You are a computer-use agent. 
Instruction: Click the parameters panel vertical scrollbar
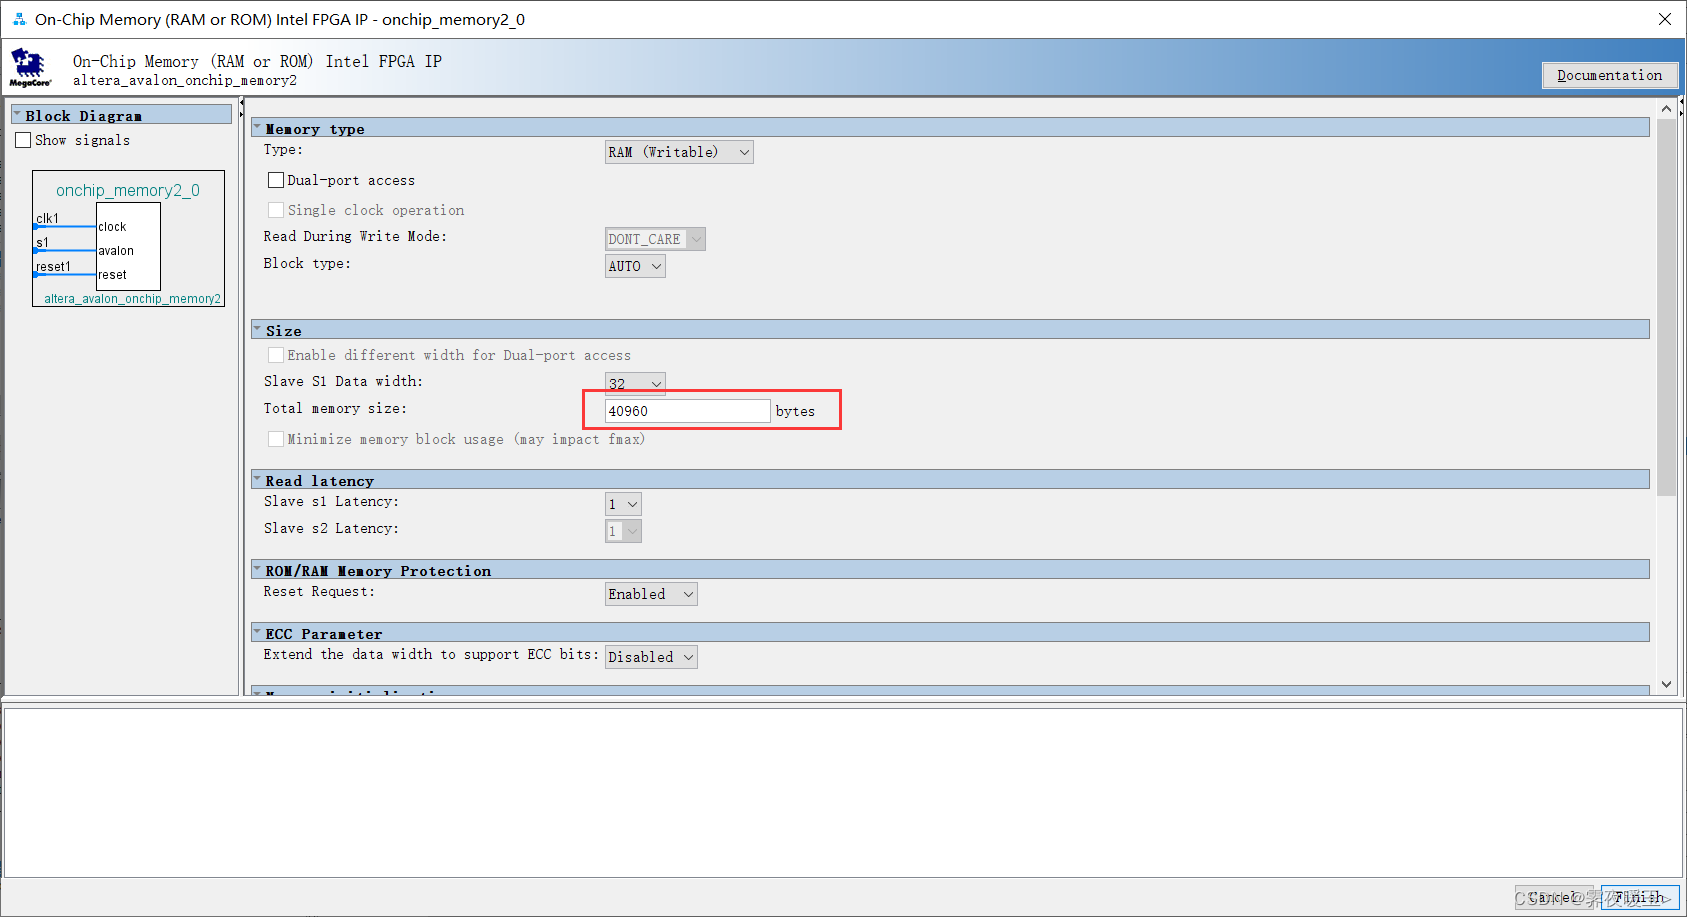(x=1666, y=308)
